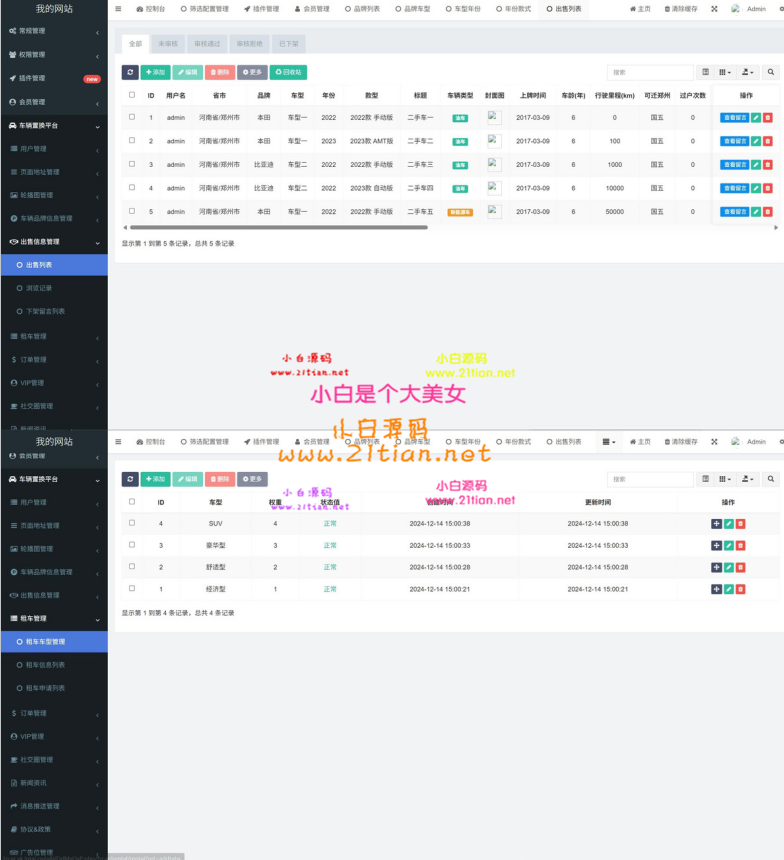Click the search magnifier icon in the upper toolbar
This screenshot has height=860, width=784.
(771, 72)
